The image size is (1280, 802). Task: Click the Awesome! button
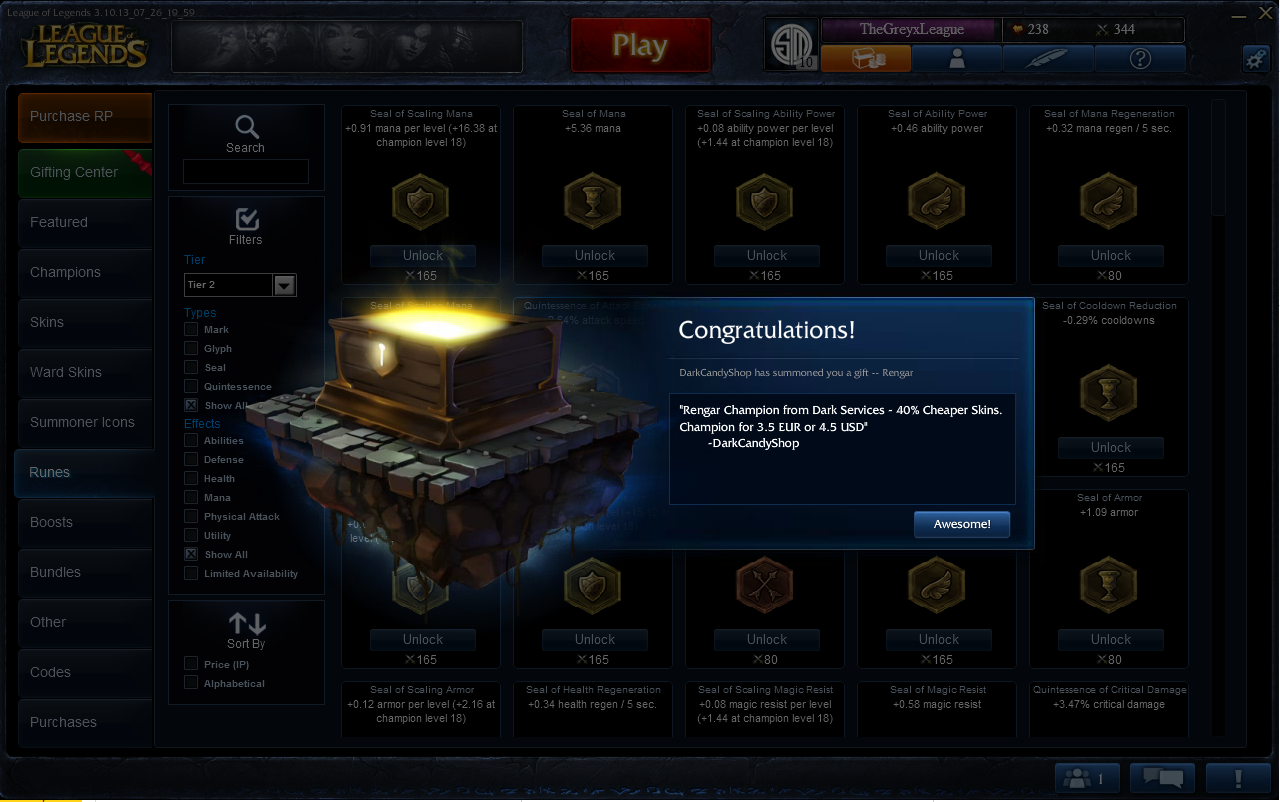[x=962, y=524]
